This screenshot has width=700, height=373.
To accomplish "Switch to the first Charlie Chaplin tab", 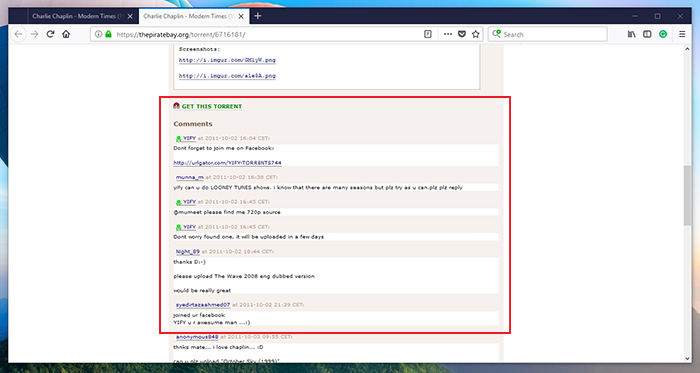I will (77, 16).
